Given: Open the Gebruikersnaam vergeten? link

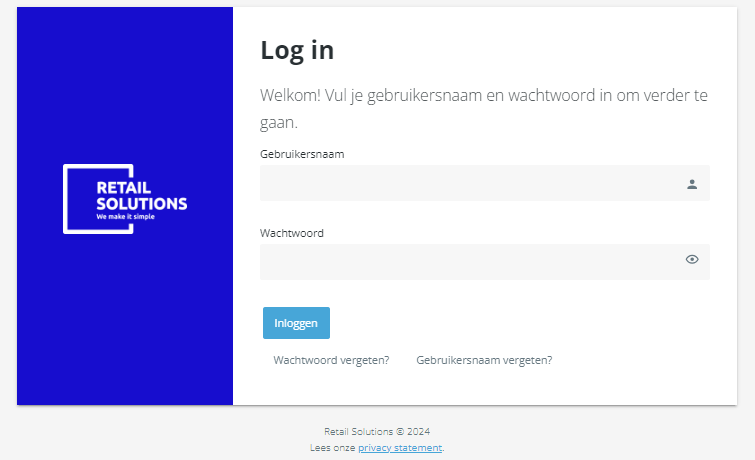Looking at the screenshot, I should click(484, 360).
